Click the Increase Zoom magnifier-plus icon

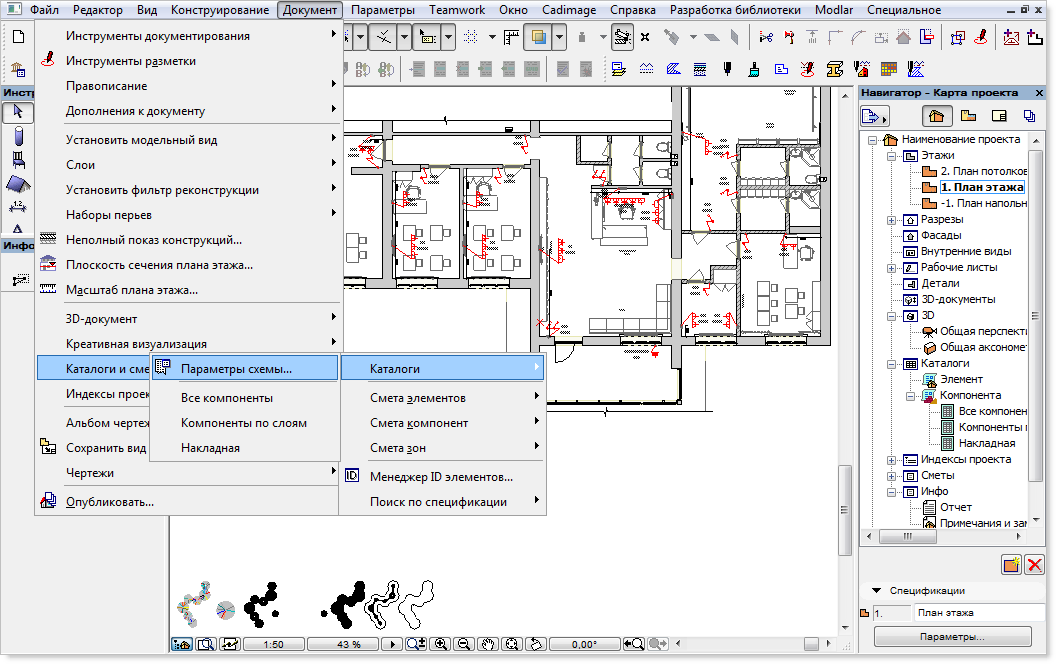pyautogui.click(x=416, y=644)
